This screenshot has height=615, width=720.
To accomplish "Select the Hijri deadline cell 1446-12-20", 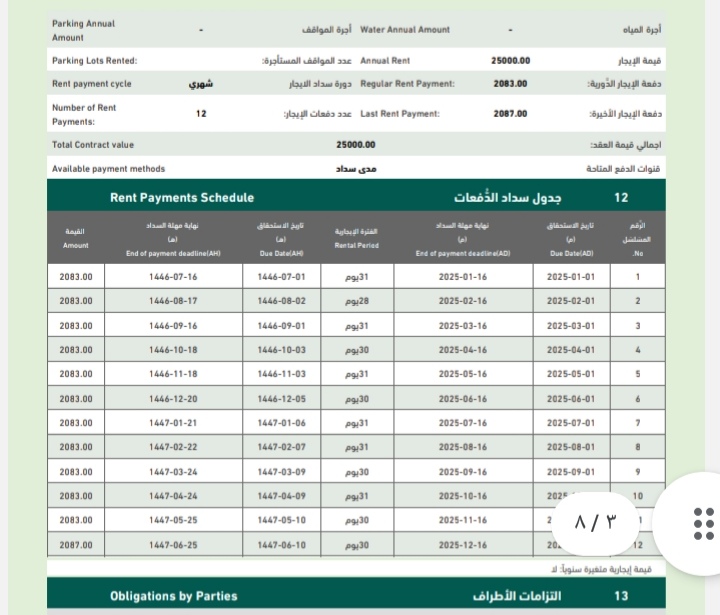I will tap(173, 399).
